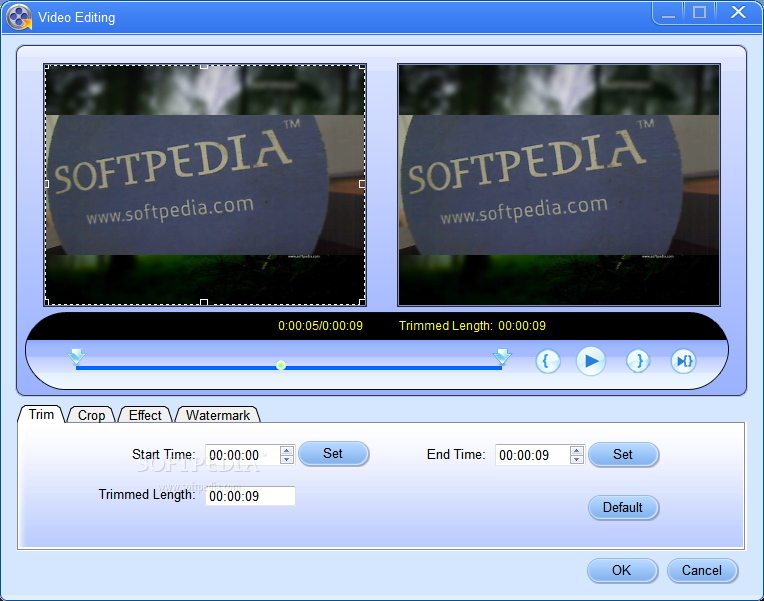Decrease End Time with down arrow
The height and width of the screenshot is (601, 764).
[x=577, y=459]
